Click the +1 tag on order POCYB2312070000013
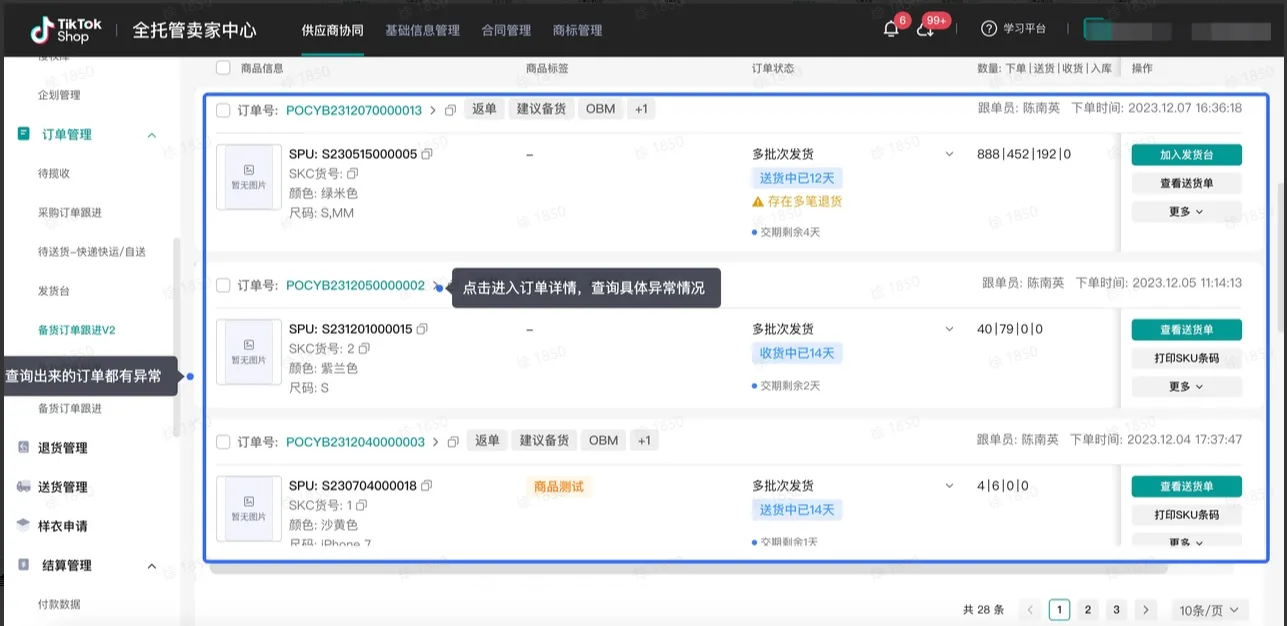Image resolution: width=1287 pixels, height=626 pixels. tap(641, 109)
